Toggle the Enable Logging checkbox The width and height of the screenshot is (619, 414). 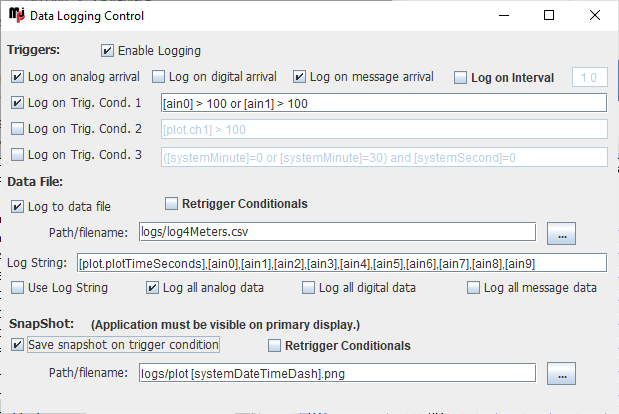coord(107,51)
